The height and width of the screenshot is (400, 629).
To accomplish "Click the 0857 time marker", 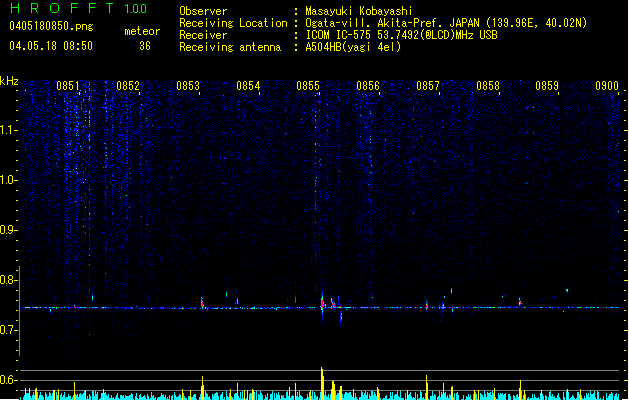I will coord(428,86).
